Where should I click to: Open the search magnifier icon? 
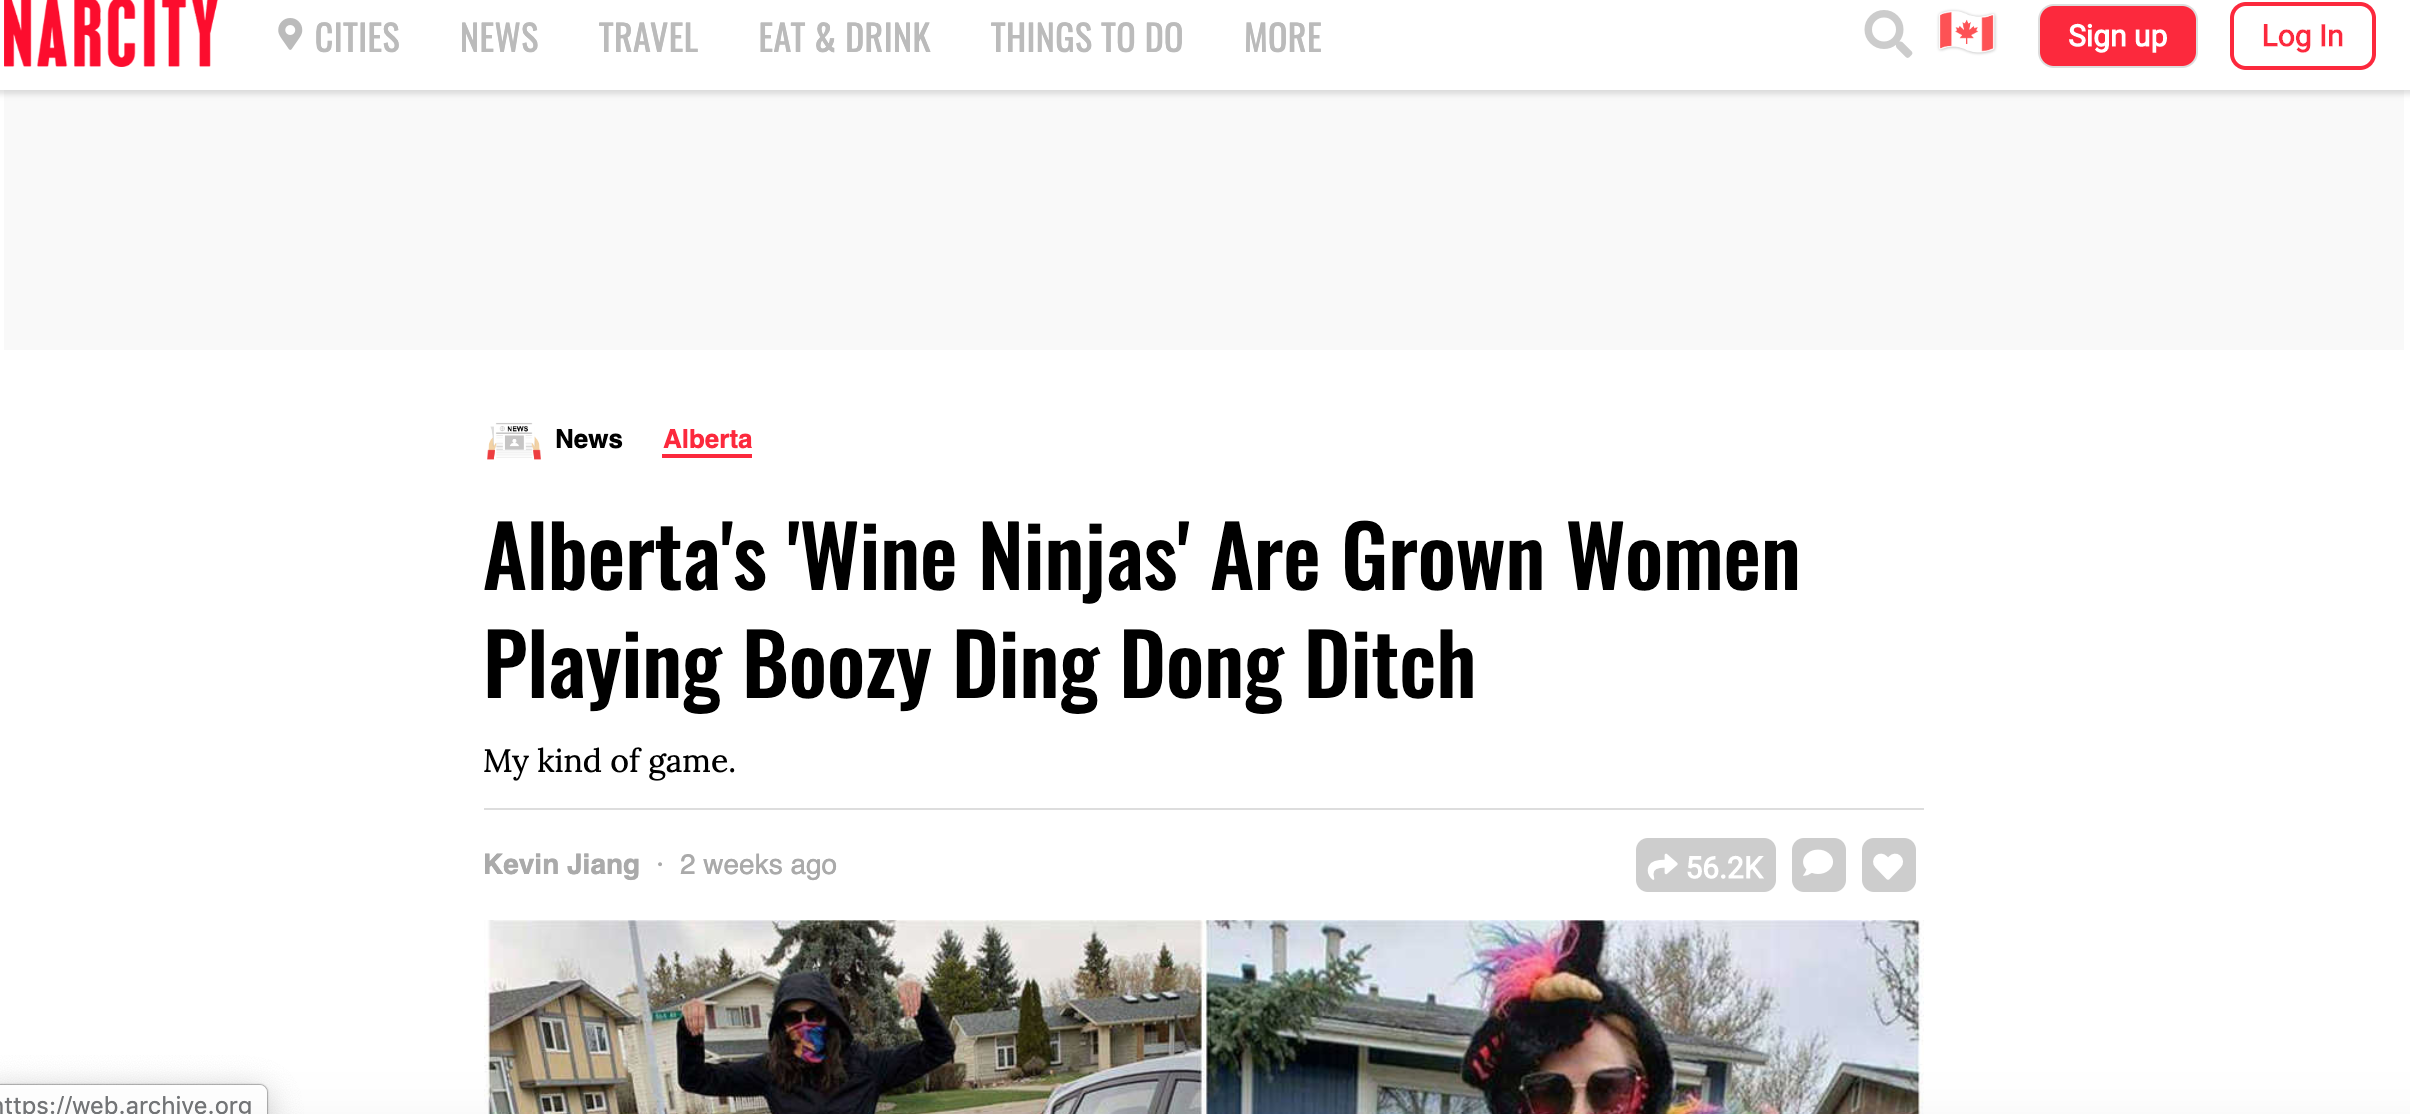pos(1887,35)
